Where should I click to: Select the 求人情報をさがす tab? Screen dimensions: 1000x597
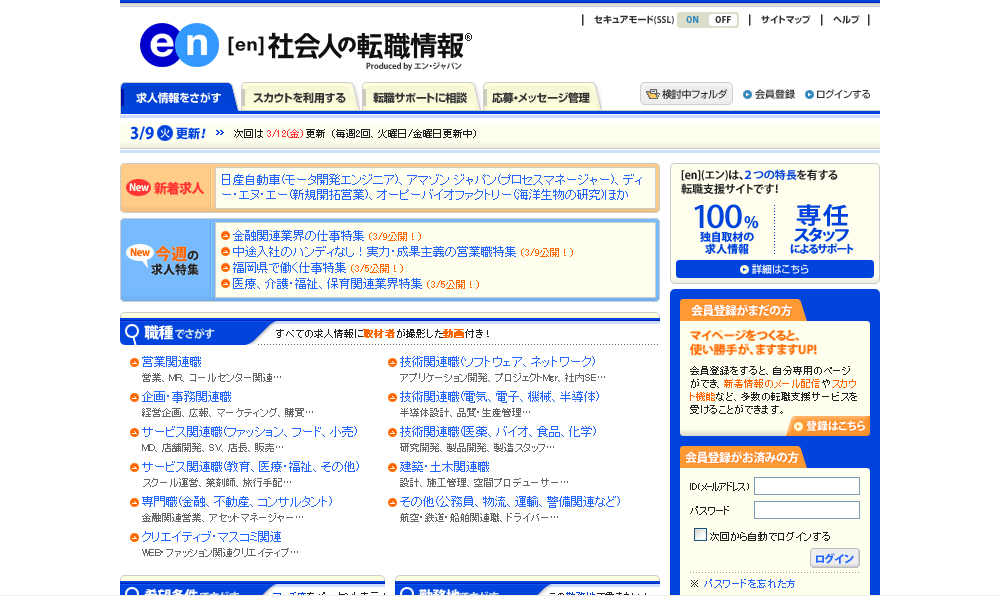click(x=179, y=98)
